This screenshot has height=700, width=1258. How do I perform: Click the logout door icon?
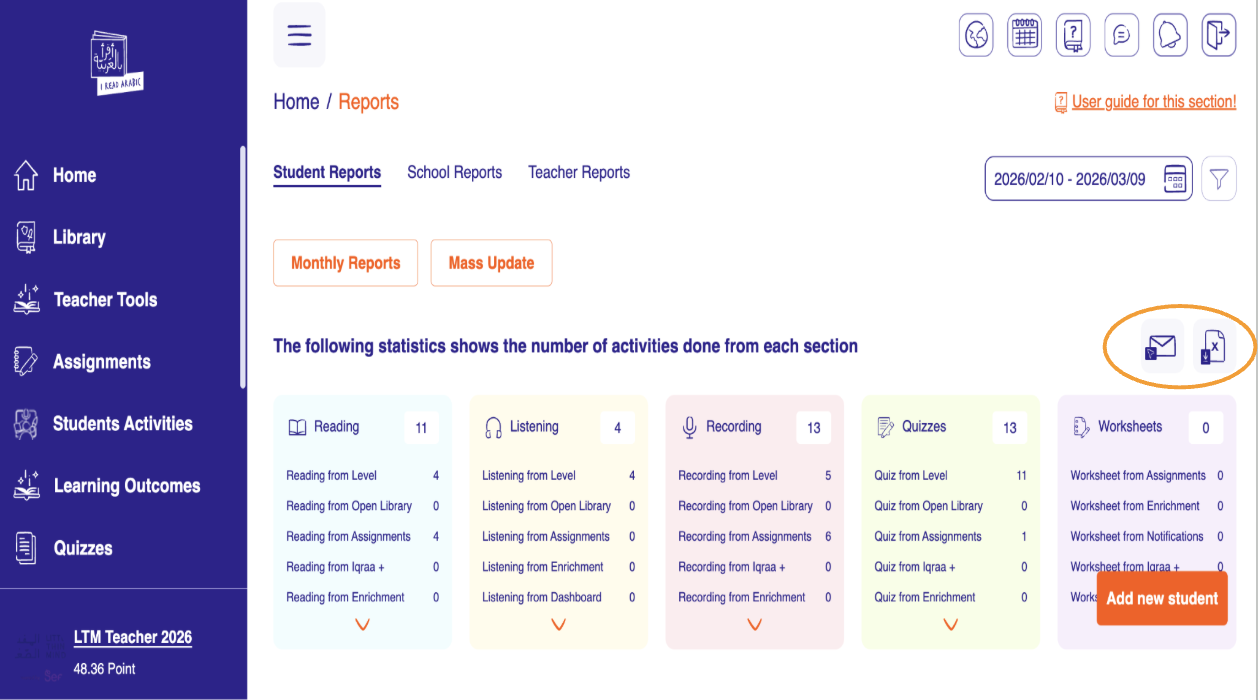[1217, 35]
